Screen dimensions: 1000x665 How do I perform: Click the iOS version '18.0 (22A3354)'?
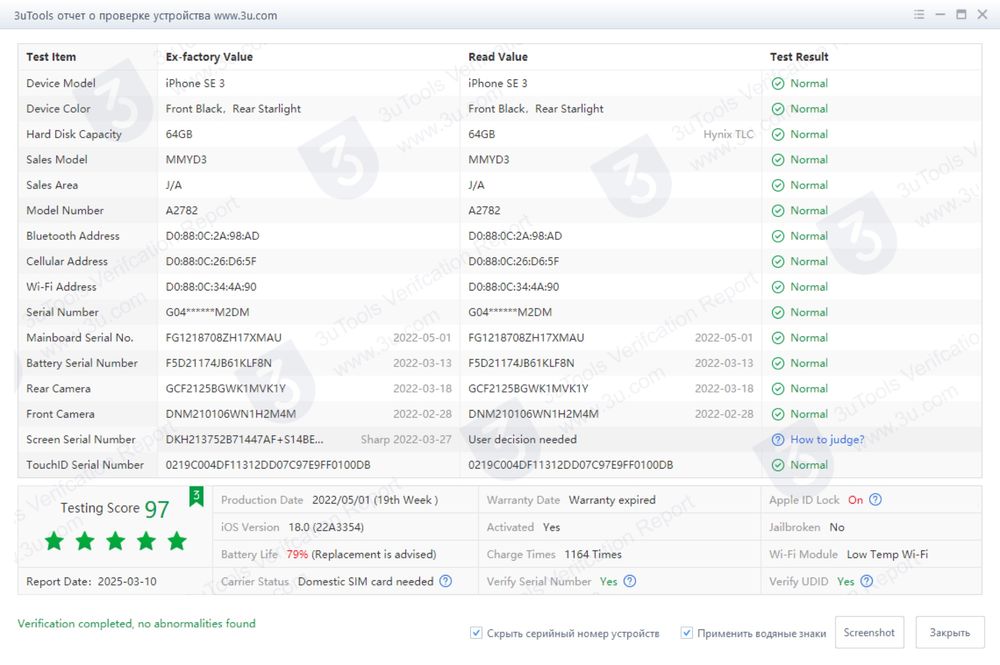(326, 527)
